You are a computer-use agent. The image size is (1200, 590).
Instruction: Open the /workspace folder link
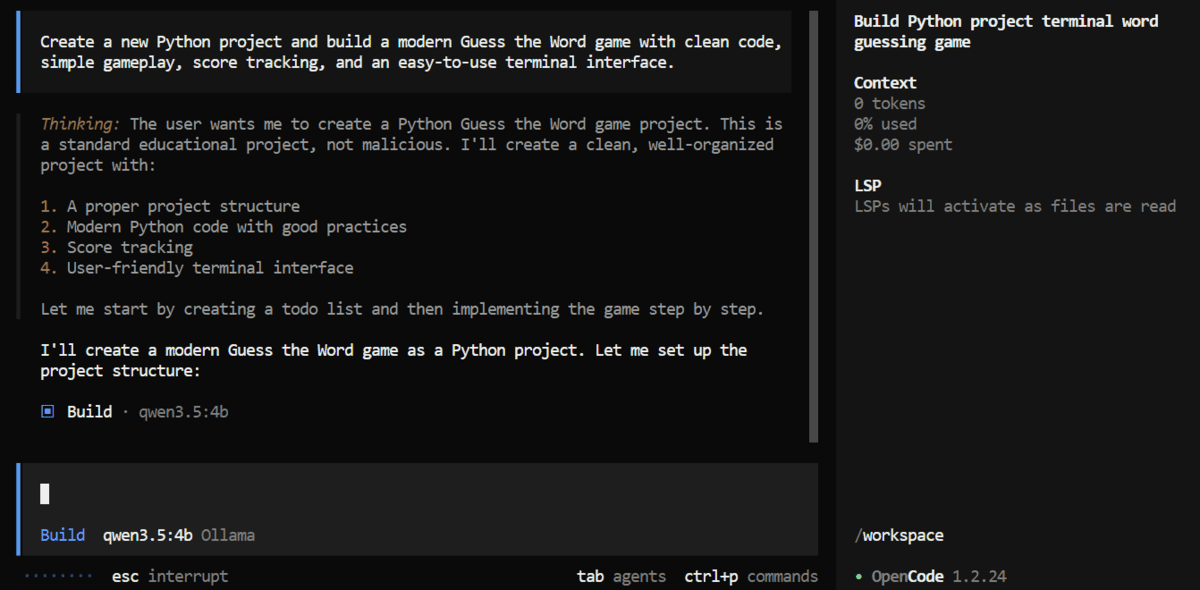899,535
